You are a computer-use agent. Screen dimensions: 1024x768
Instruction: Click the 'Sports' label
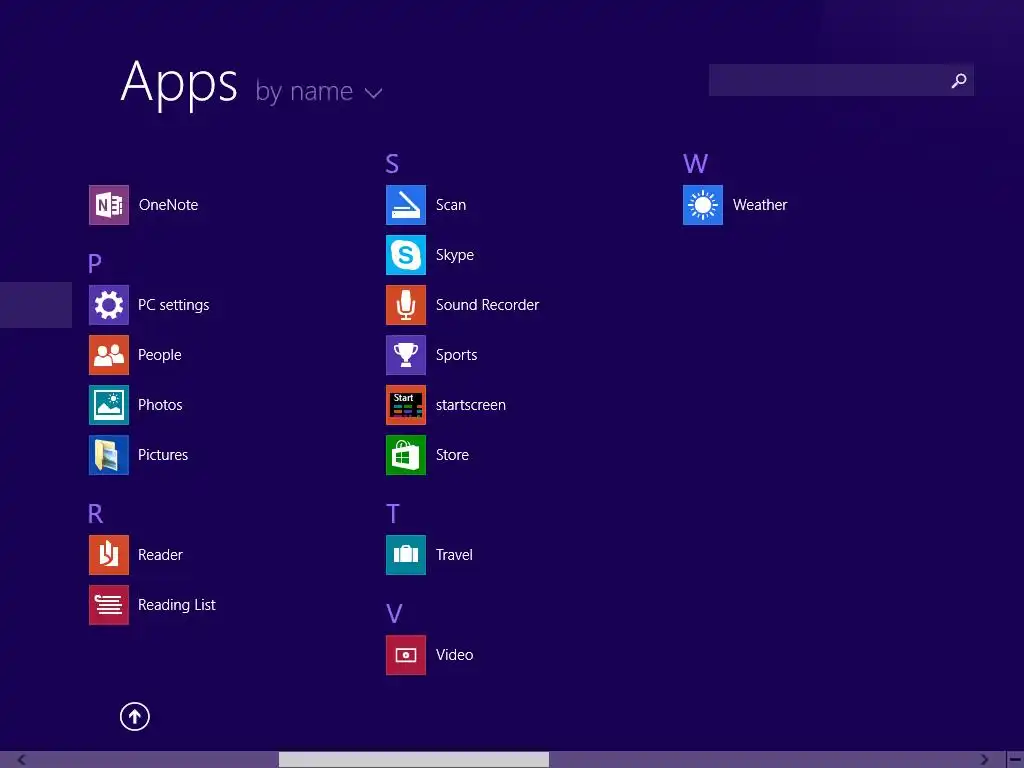pos(456,355)
